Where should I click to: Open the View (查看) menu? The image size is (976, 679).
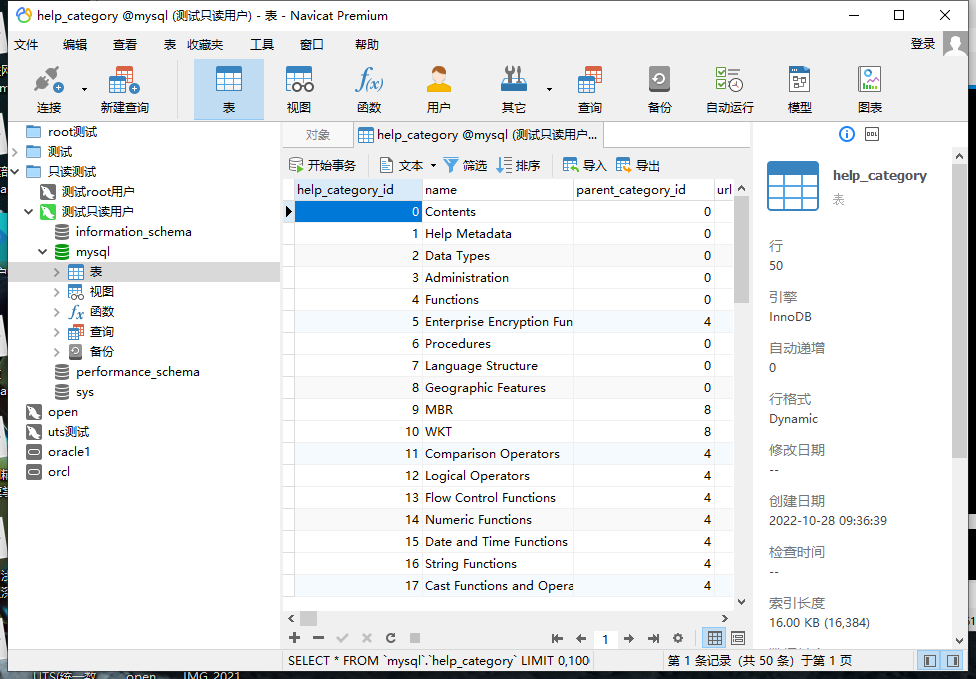click(x=124, y=45)
